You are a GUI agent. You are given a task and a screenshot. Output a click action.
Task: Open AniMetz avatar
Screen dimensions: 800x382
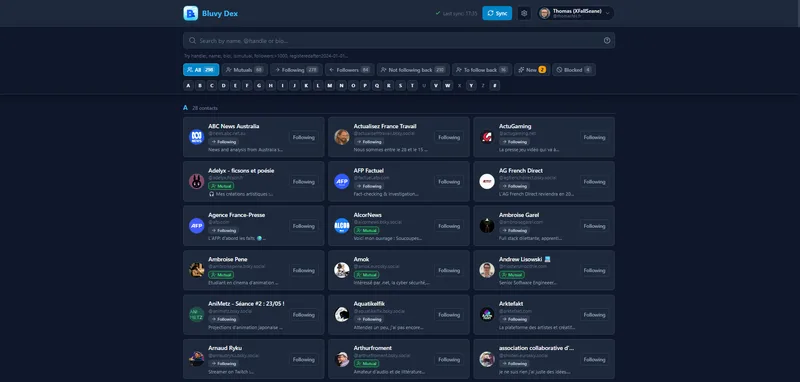coord(196,315)
